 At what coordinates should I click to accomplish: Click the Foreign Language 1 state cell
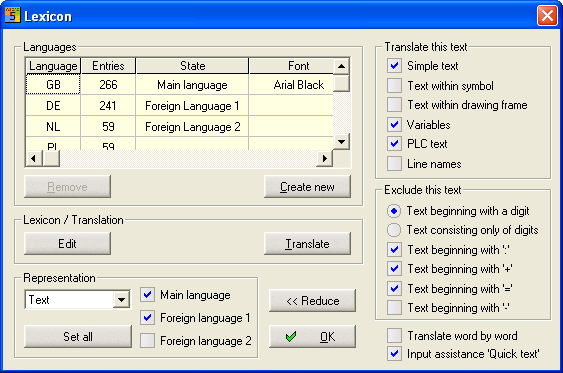click(192, 106)
